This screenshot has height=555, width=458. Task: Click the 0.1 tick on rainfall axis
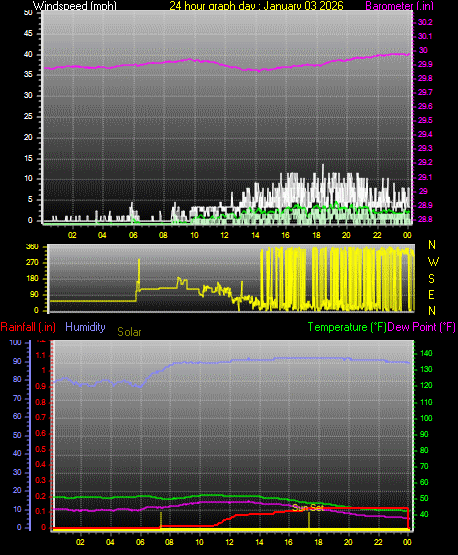coord(40,511)
